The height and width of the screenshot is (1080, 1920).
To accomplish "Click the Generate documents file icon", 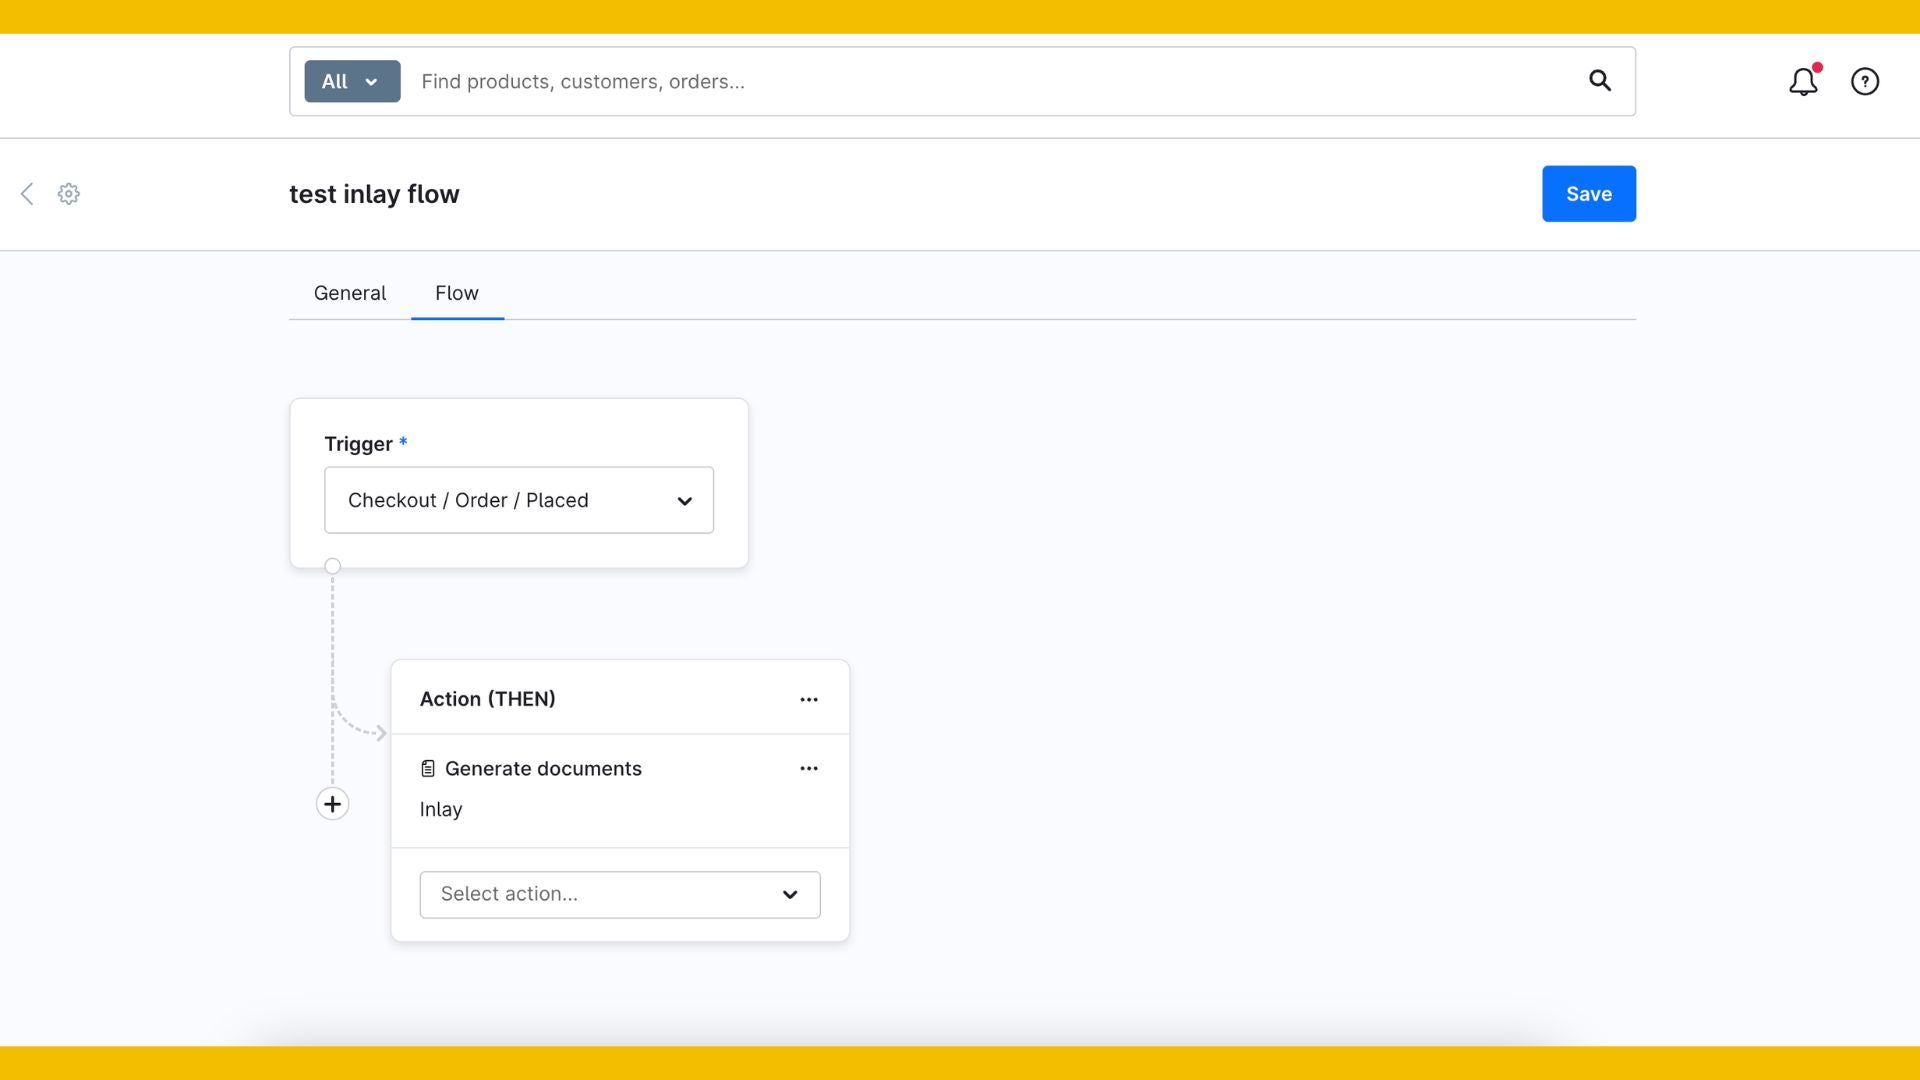I will [428, 769].
